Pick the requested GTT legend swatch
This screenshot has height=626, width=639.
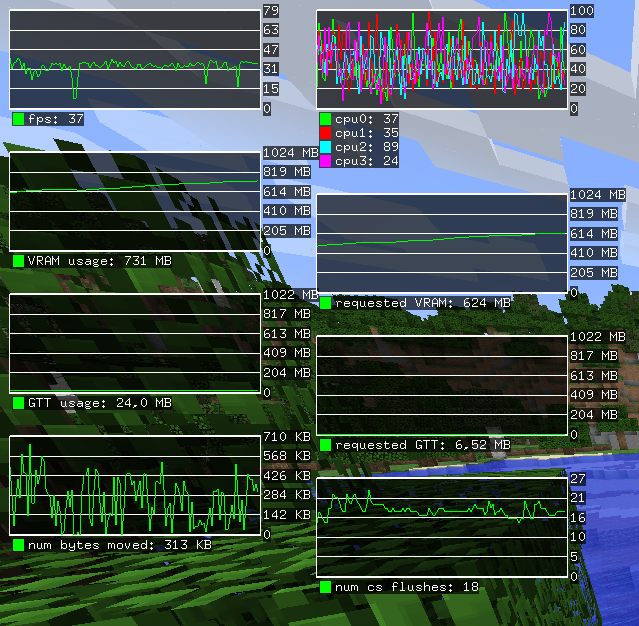(325, 445)
